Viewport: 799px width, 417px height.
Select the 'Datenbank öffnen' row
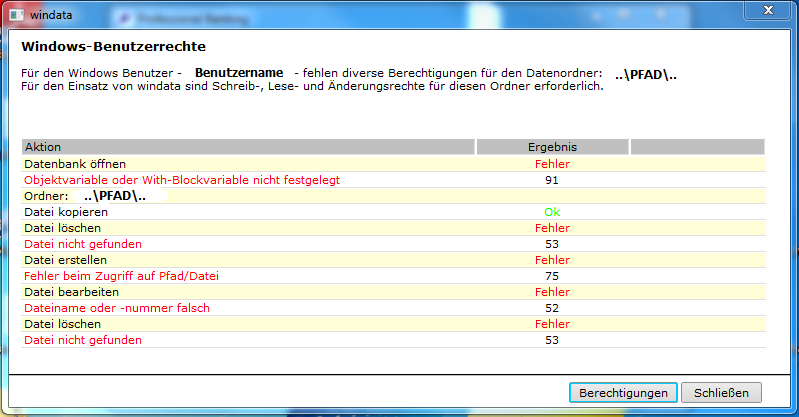tap(393, 164)
